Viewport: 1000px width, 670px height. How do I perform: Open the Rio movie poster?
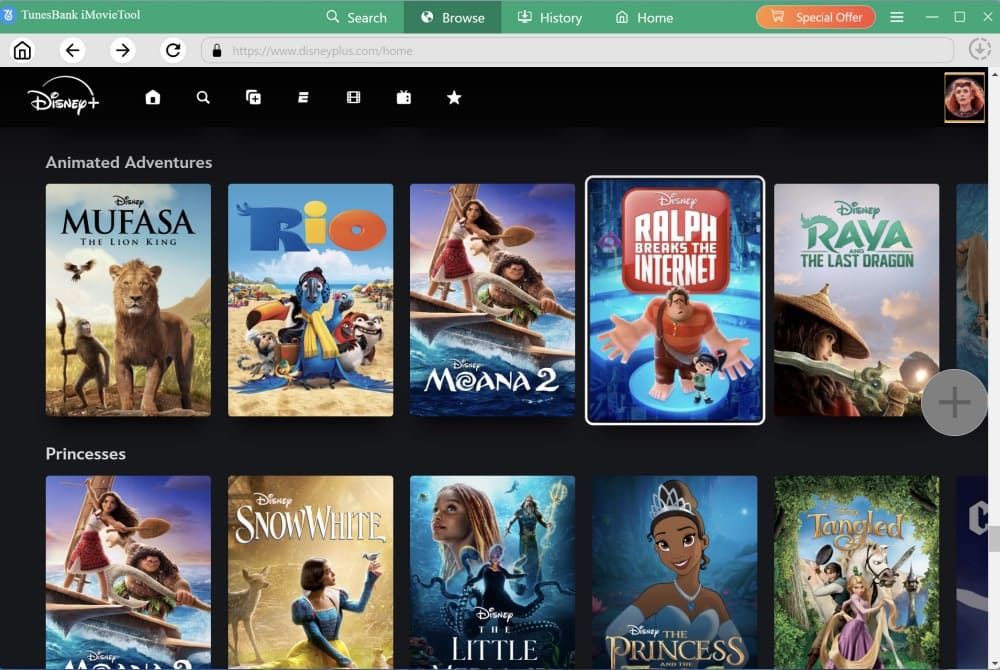pos(311,300)
